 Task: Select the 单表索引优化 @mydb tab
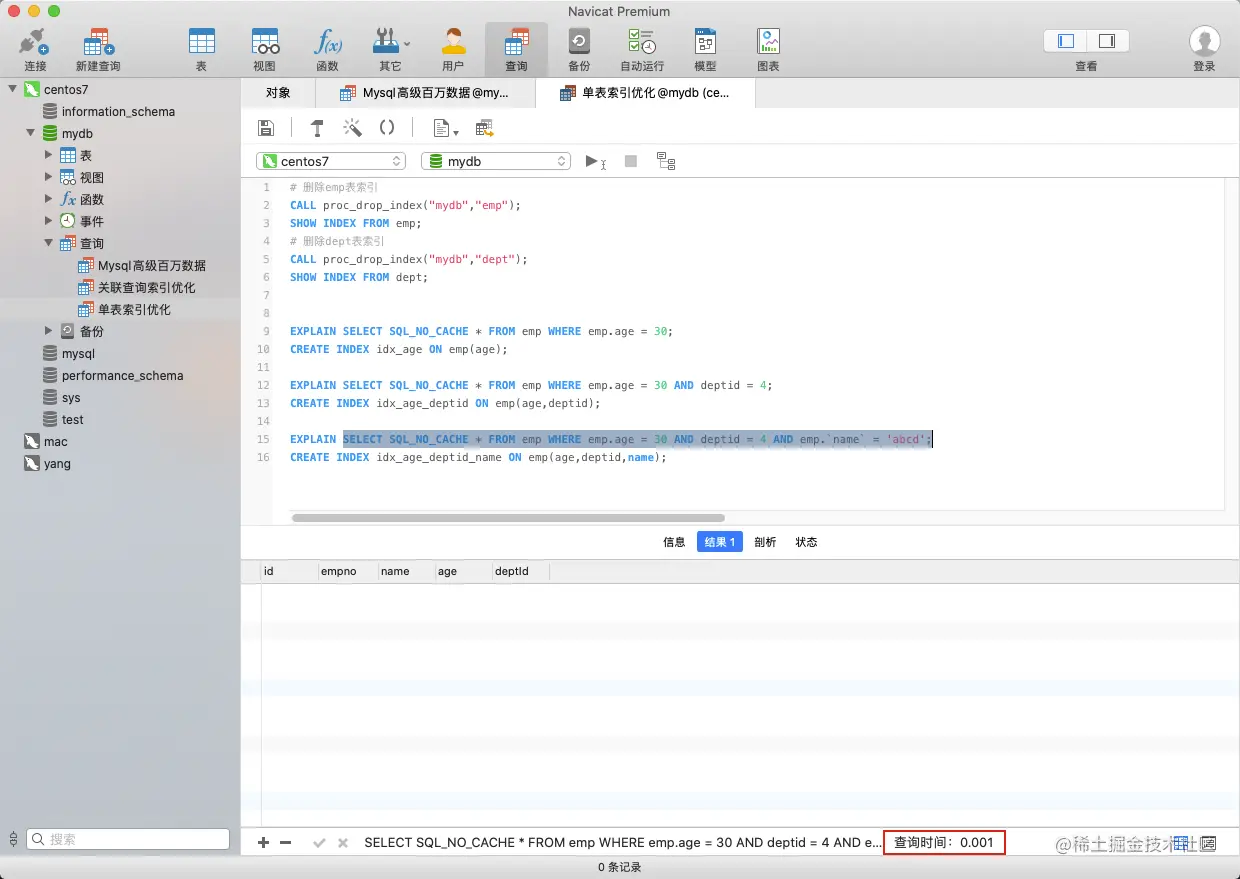click(x=645, y=93)
